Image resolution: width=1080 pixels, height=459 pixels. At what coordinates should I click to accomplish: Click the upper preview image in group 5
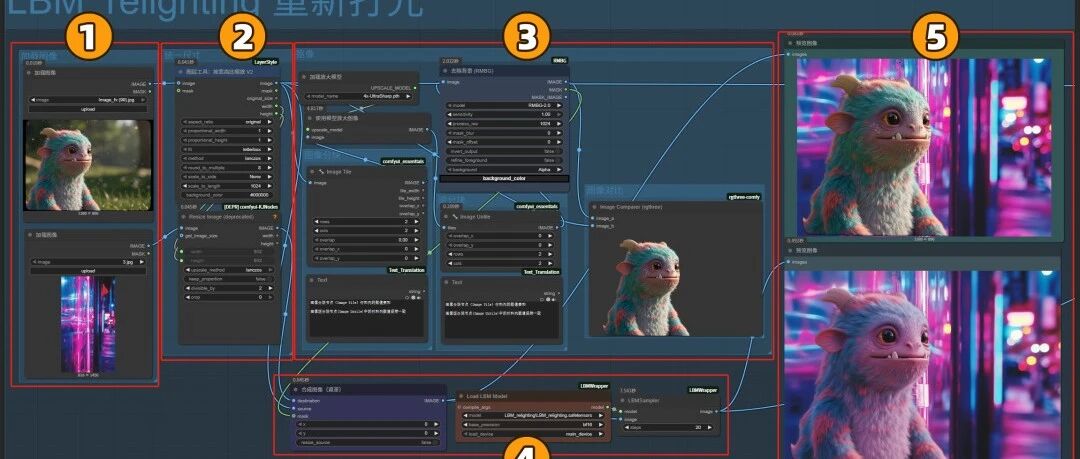tap(924, 147)
